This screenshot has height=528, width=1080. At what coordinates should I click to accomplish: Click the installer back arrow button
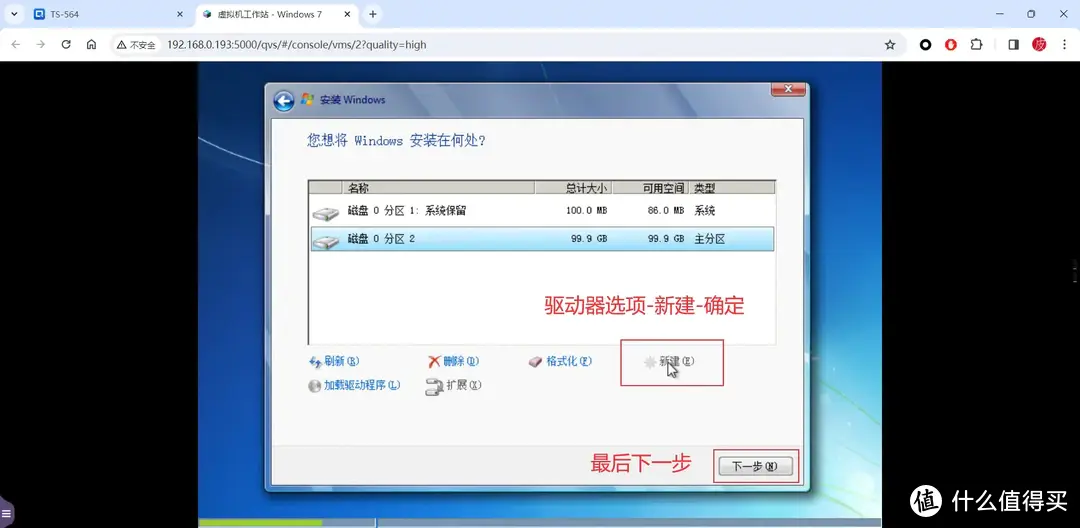point(284,101)
